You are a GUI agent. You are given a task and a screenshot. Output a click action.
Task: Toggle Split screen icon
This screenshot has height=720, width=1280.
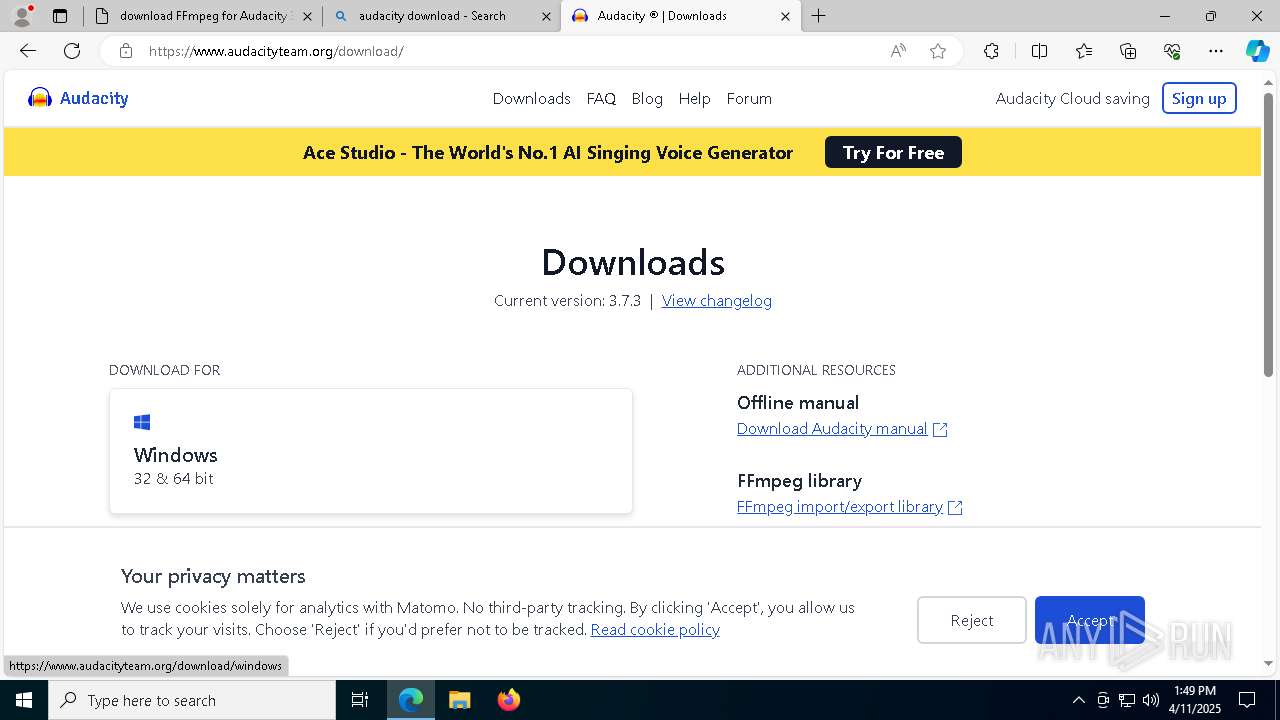point(1039,51)
